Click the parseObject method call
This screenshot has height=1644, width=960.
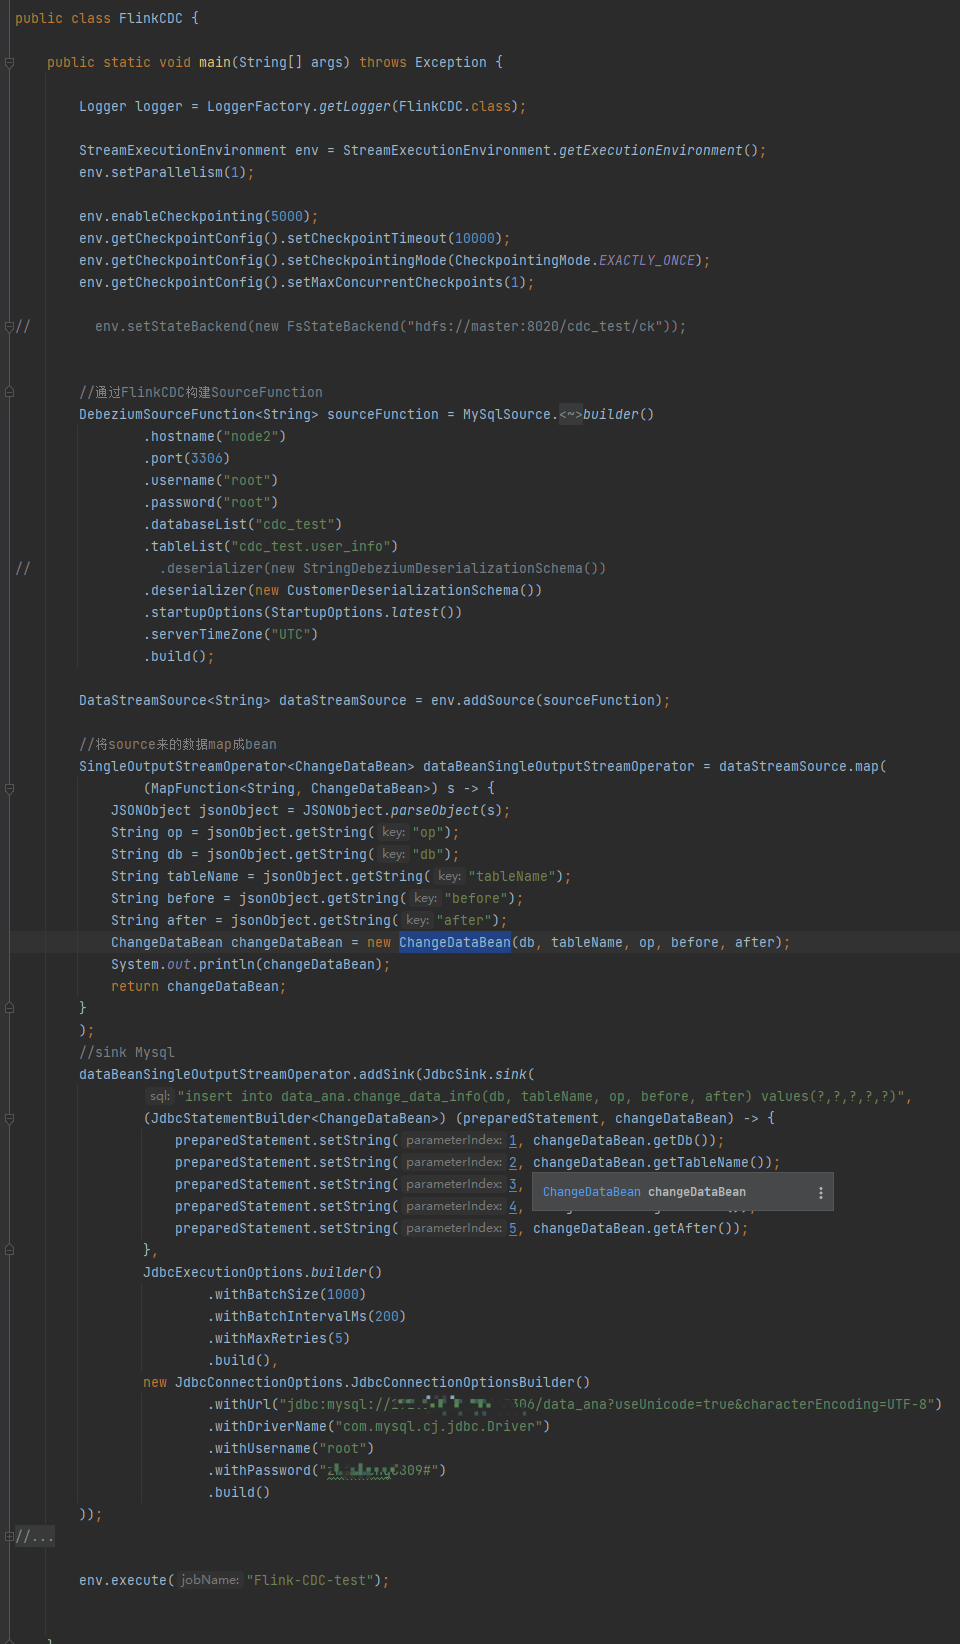pyautogui.click(x=435, y=810)
